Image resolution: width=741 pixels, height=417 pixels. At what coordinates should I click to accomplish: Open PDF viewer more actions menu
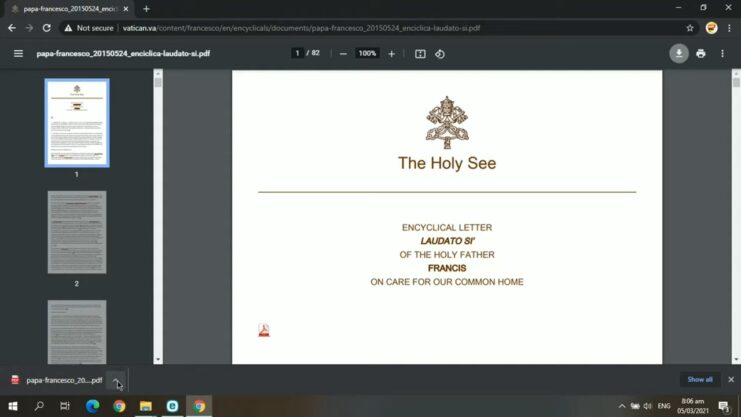point(722,53)
